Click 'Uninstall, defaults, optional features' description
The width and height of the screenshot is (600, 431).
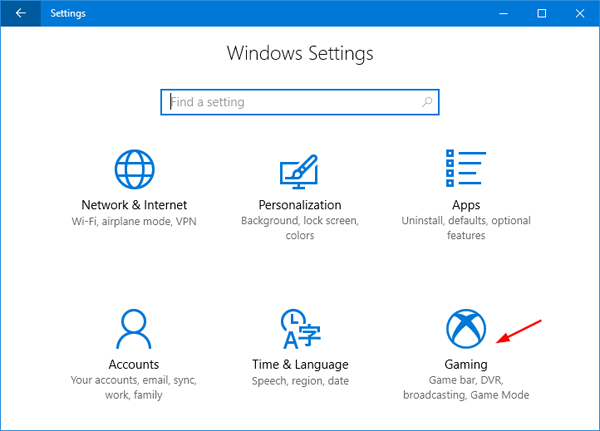tap(466, 228)
